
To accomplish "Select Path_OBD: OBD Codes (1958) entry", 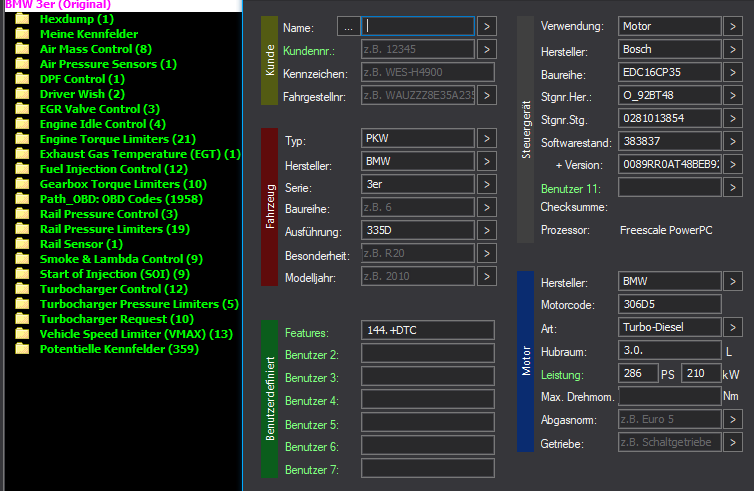I will (x=121, y=199).
